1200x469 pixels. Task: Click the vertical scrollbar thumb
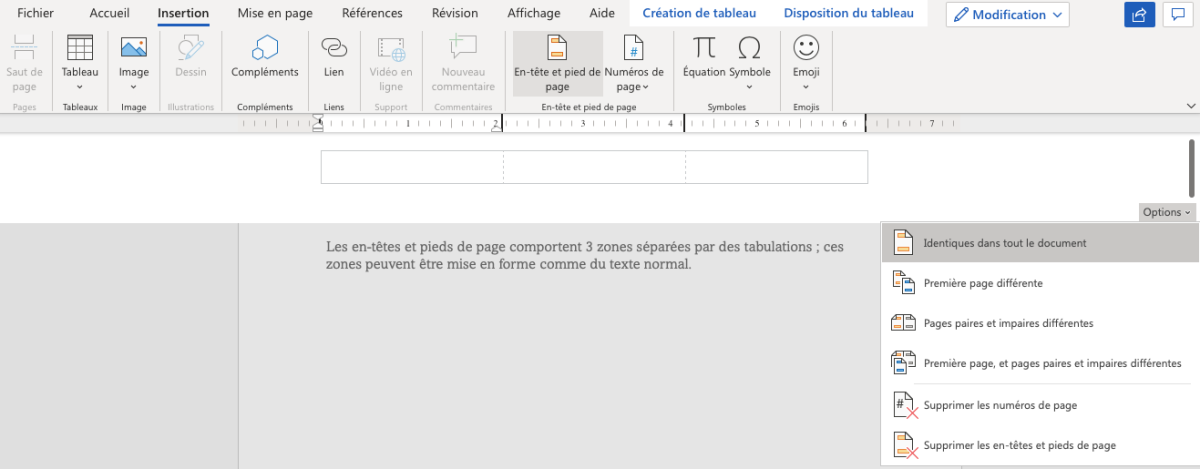(1191, 168)
